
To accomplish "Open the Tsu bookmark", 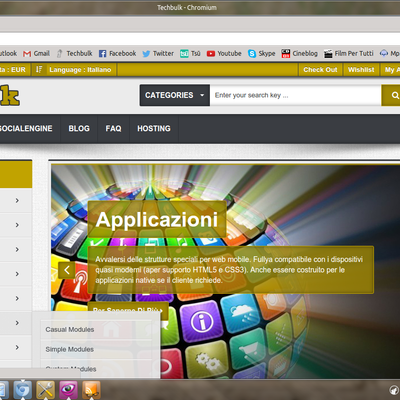I will pos(190,53).
